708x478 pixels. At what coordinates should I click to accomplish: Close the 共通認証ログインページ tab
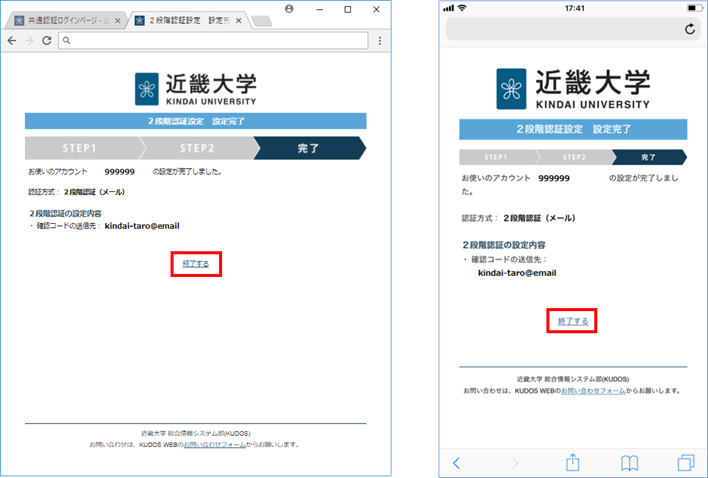pyautogui.click(x=118, y=21)
